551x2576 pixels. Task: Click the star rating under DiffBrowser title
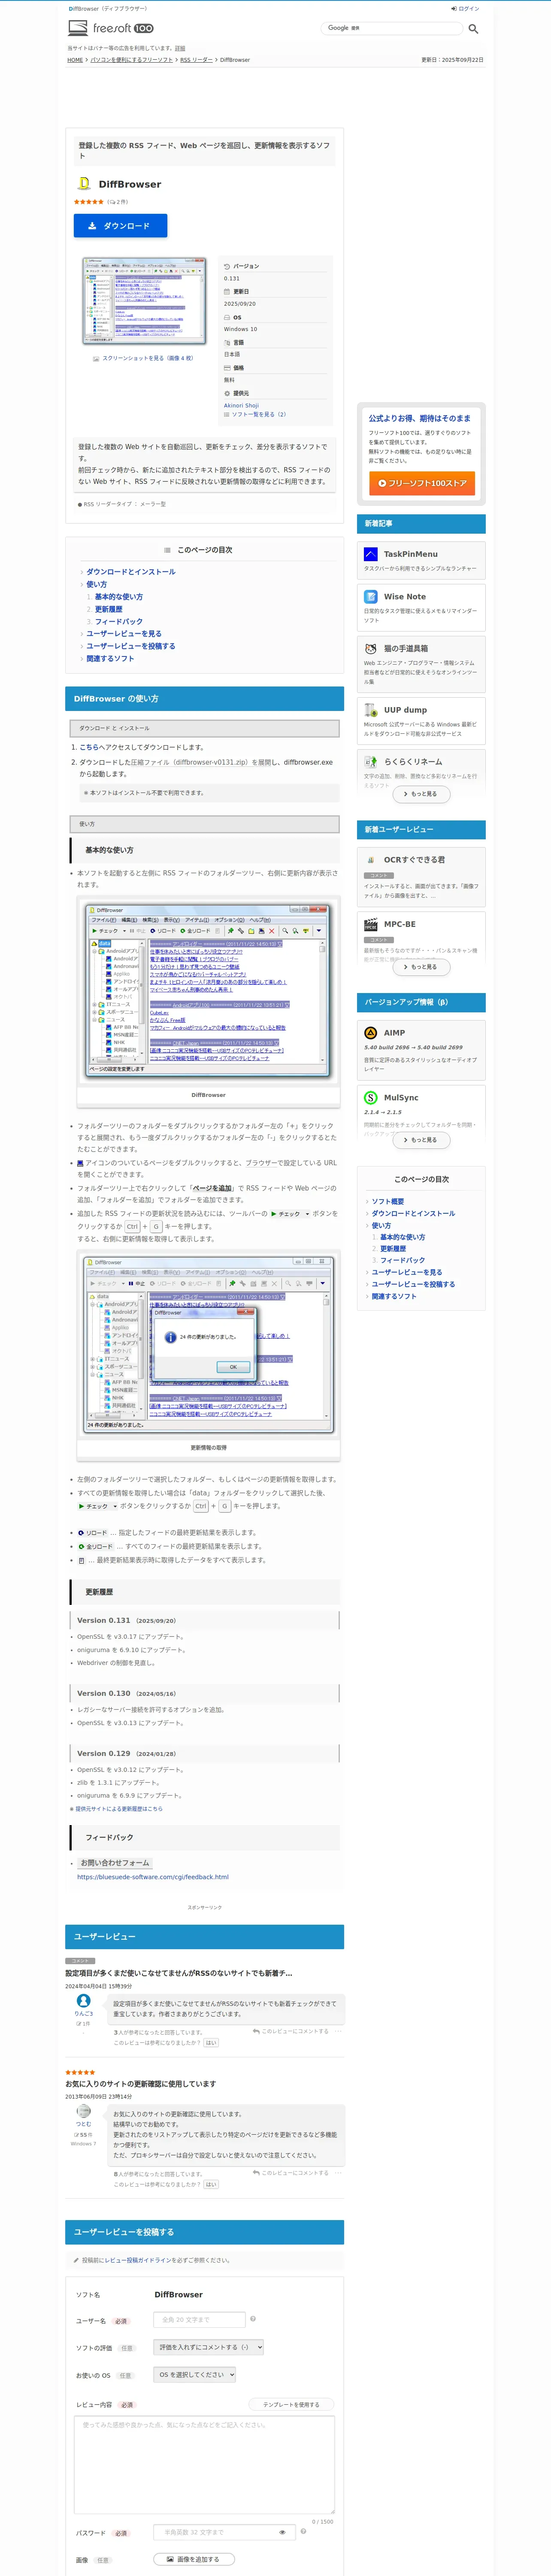click(89, 202)
